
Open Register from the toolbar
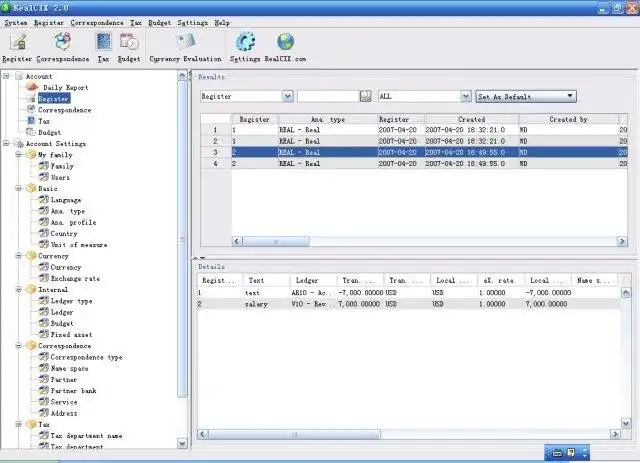[x=17, y=43]
